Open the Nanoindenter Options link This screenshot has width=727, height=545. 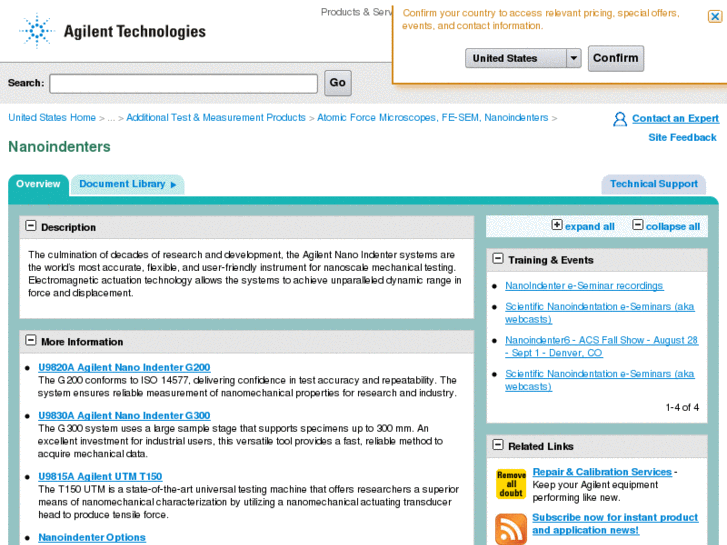pyautogui.click(x=92, y=538)
